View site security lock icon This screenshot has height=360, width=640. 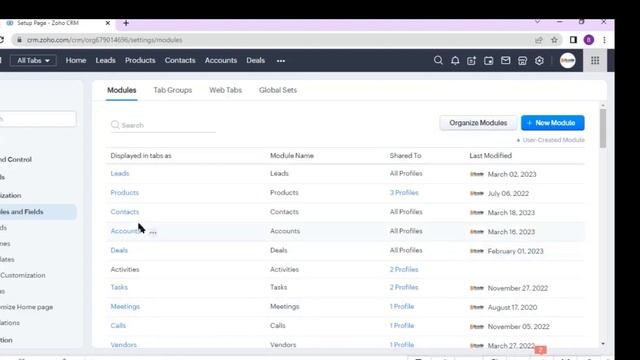[19, 40]
